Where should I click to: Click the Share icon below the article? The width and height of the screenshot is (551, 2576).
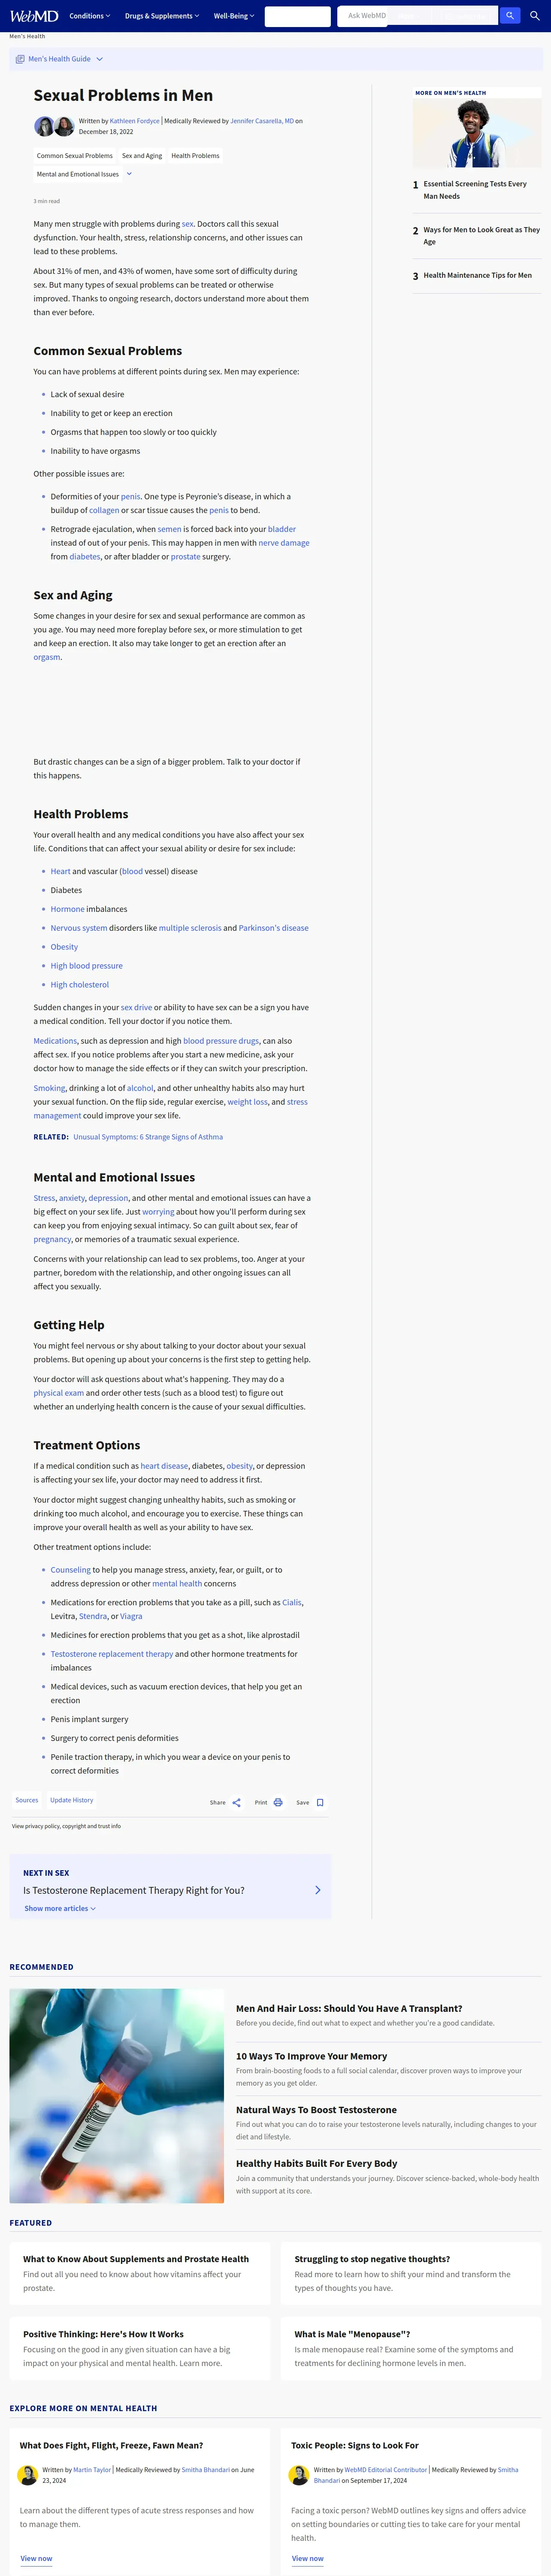point(237,1803)
